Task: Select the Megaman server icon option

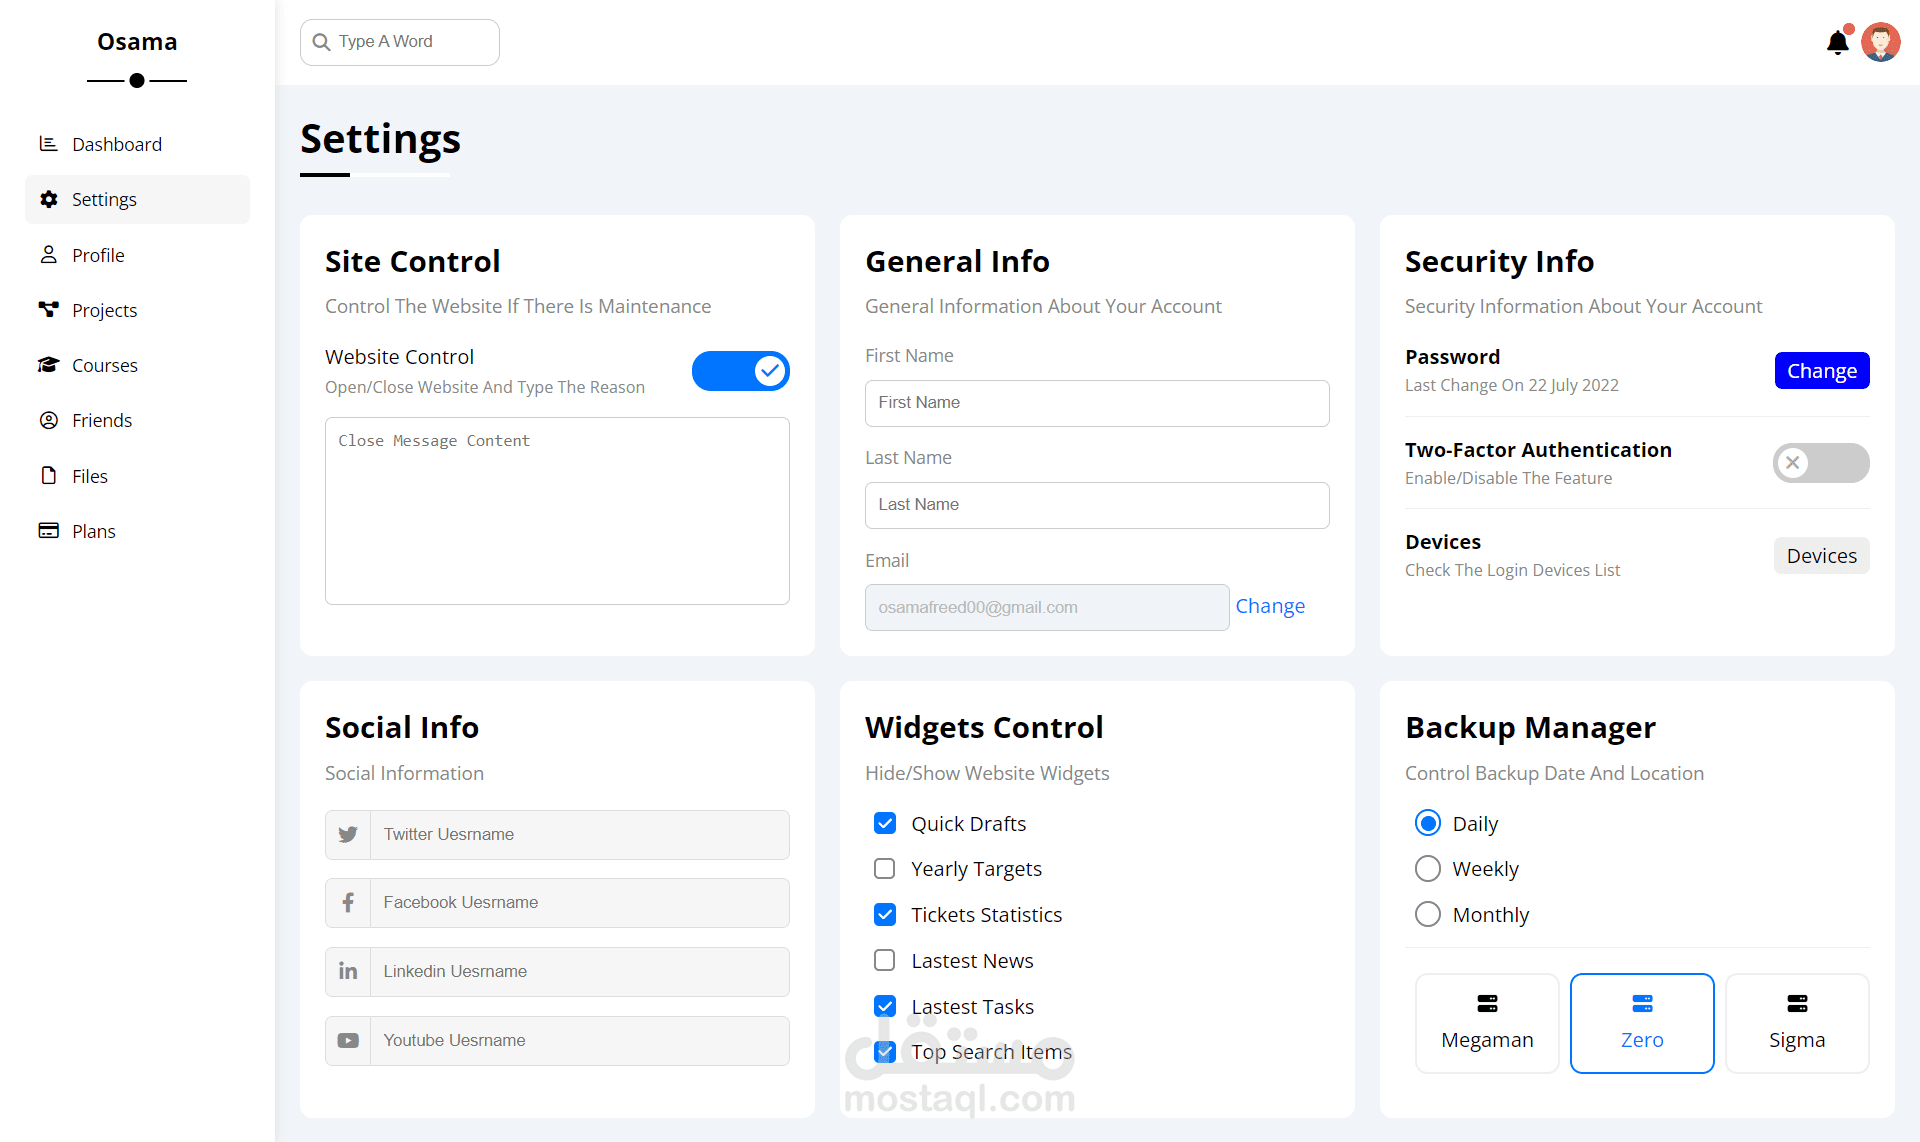Action: [x=1487, y=1004]
